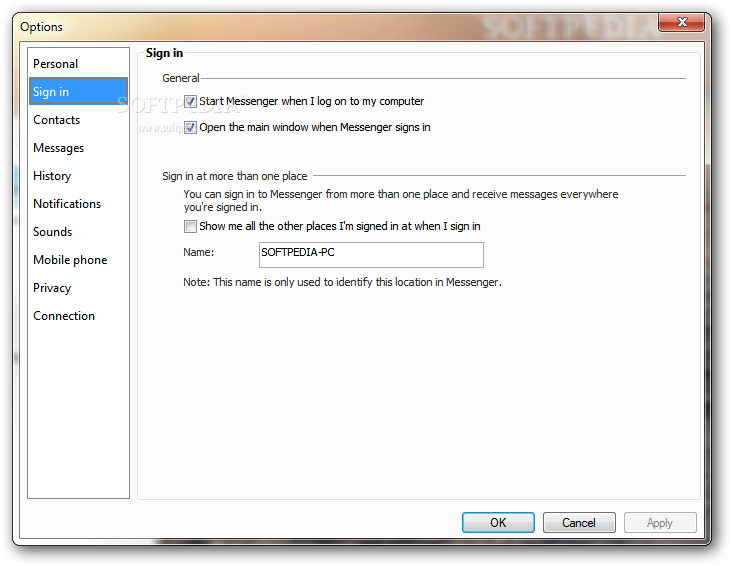Click the Cancel button

tap(579, 523)
